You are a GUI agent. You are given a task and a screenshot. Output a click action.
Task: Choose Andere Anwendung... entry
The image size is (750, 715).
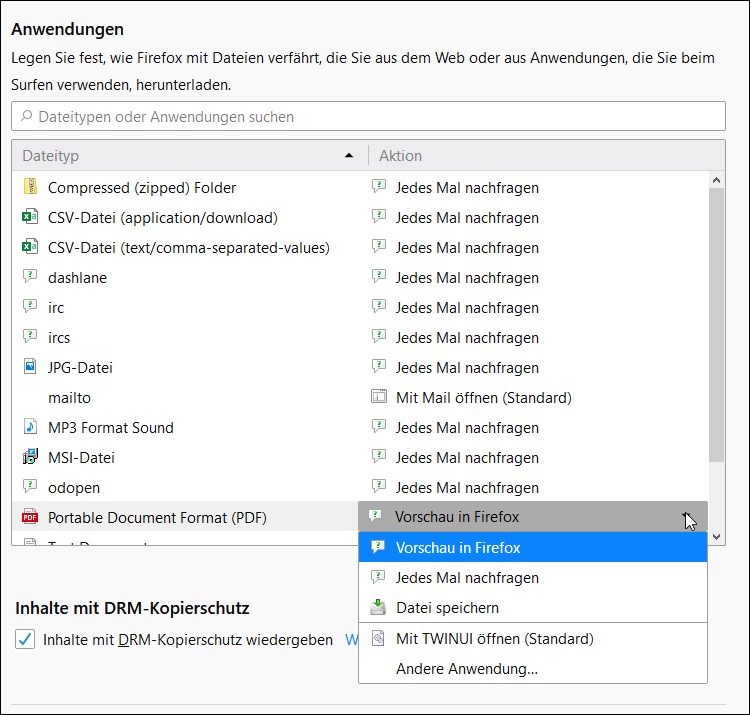point(533,668)
